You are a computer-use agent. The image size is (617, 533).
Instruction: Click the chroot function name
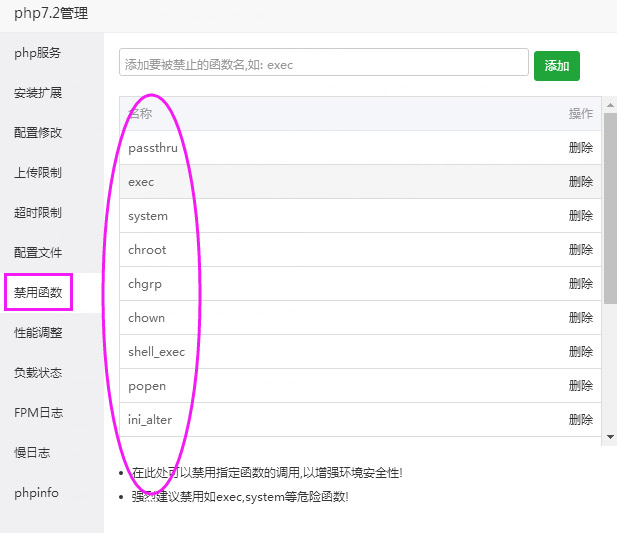[x=147, y=249]
